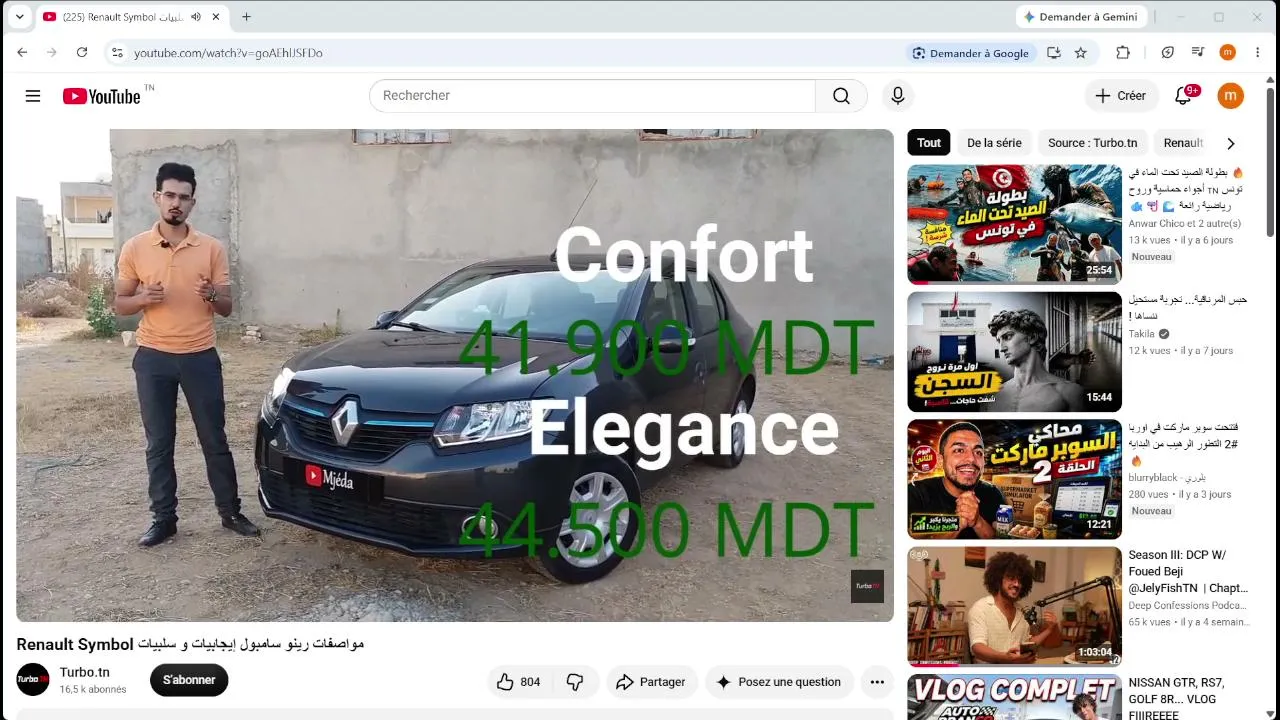Open the media controls icon in toolbar

pyautogui.click(x=1198, y=53)
